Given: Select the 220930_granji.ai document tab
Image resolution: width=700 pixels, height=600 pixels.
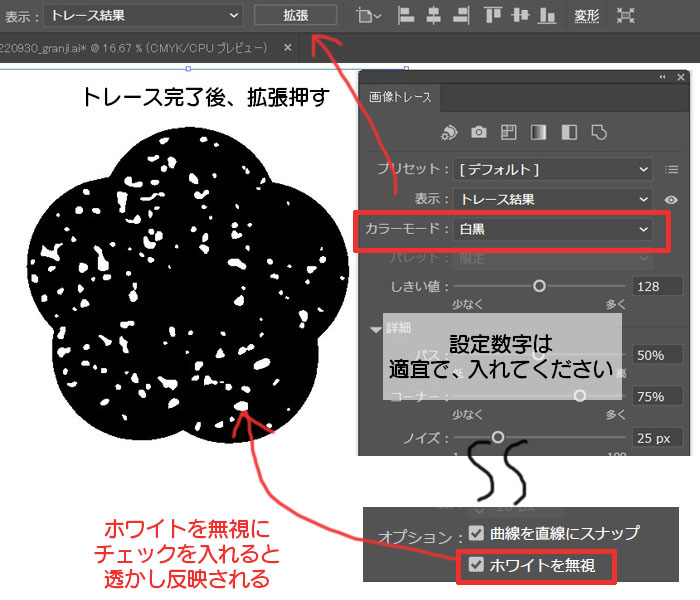Looking at the screenshot, I should [133, 48].
